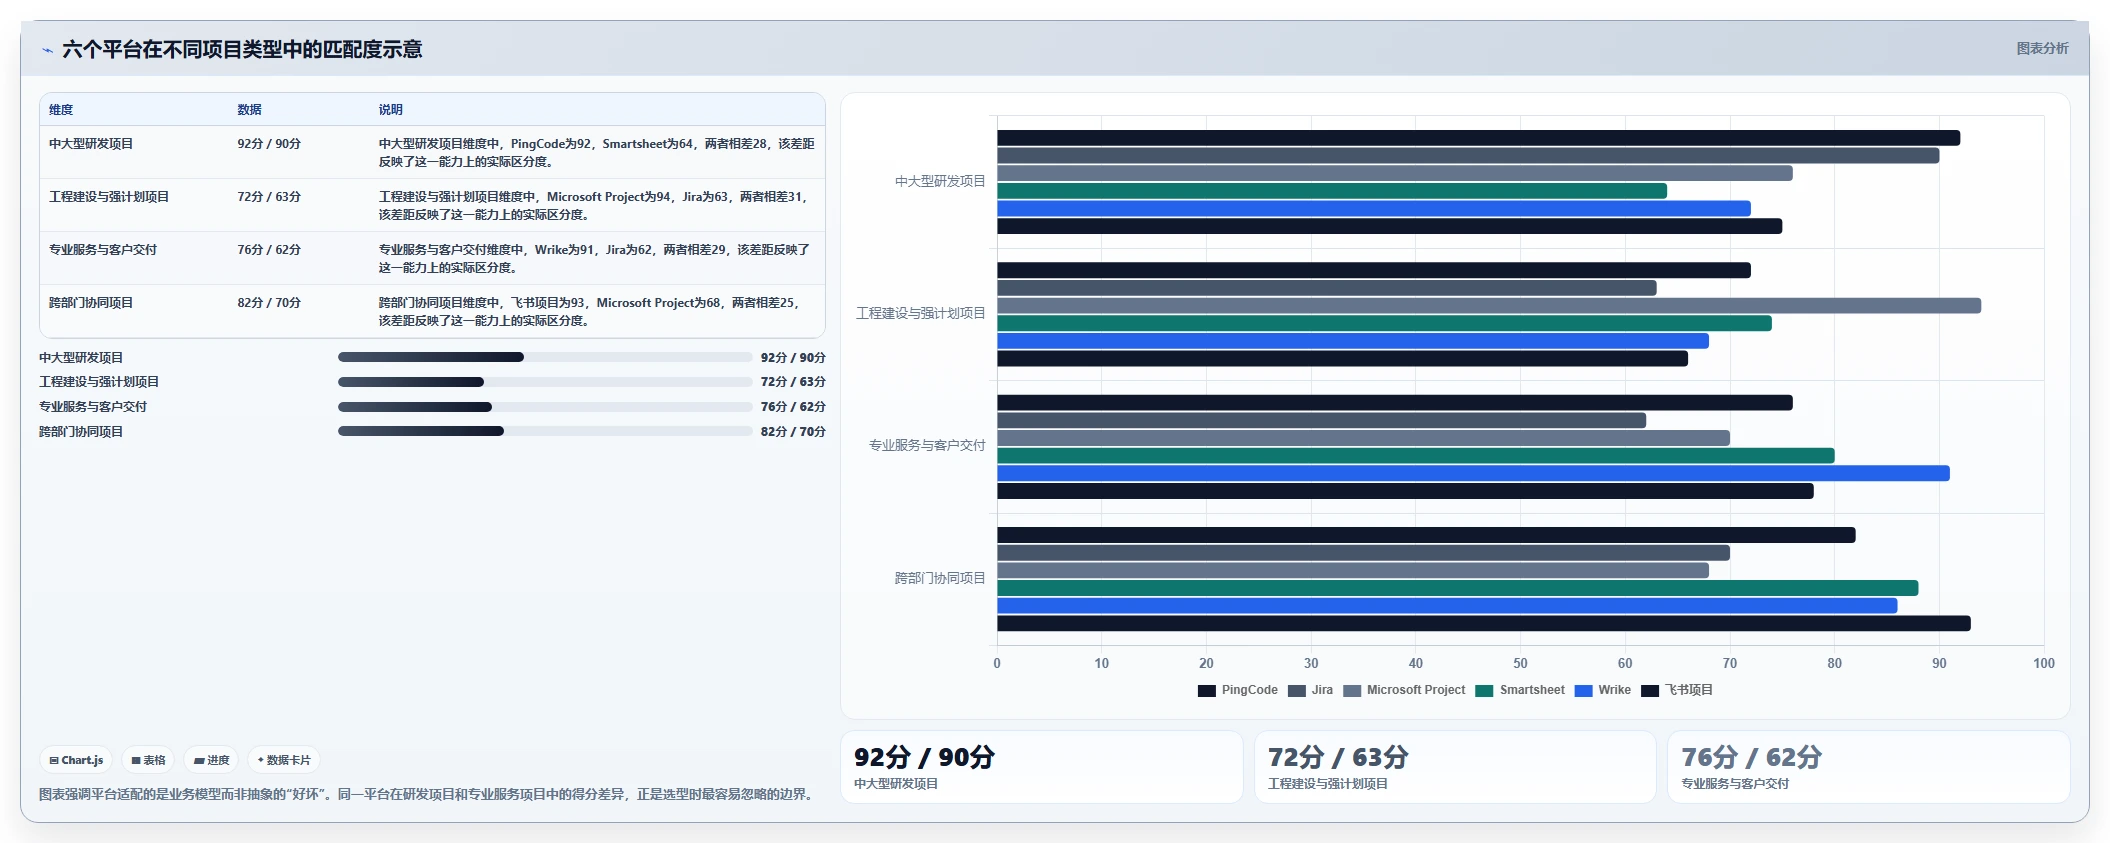Screen dimensions: 2110x843
Task: Click the y-axis label 专业服务与客户交付
Action: pyautogui.click(x=927, y=446)
